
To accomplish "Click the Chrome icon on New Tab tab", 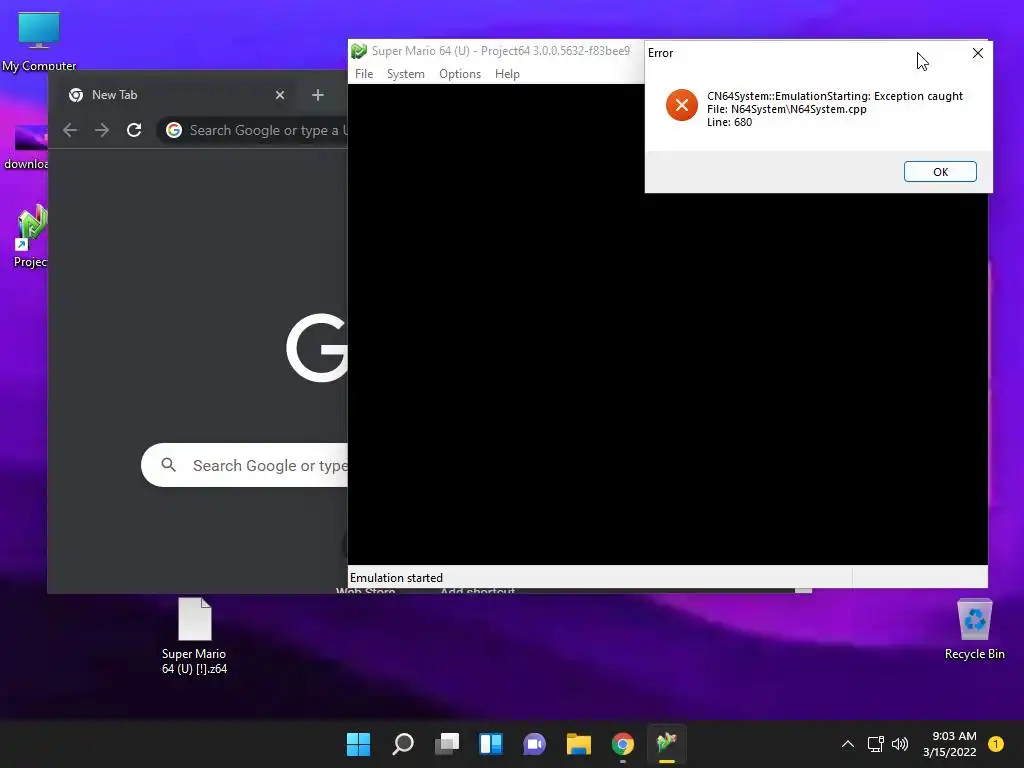I will click(76, 95).
